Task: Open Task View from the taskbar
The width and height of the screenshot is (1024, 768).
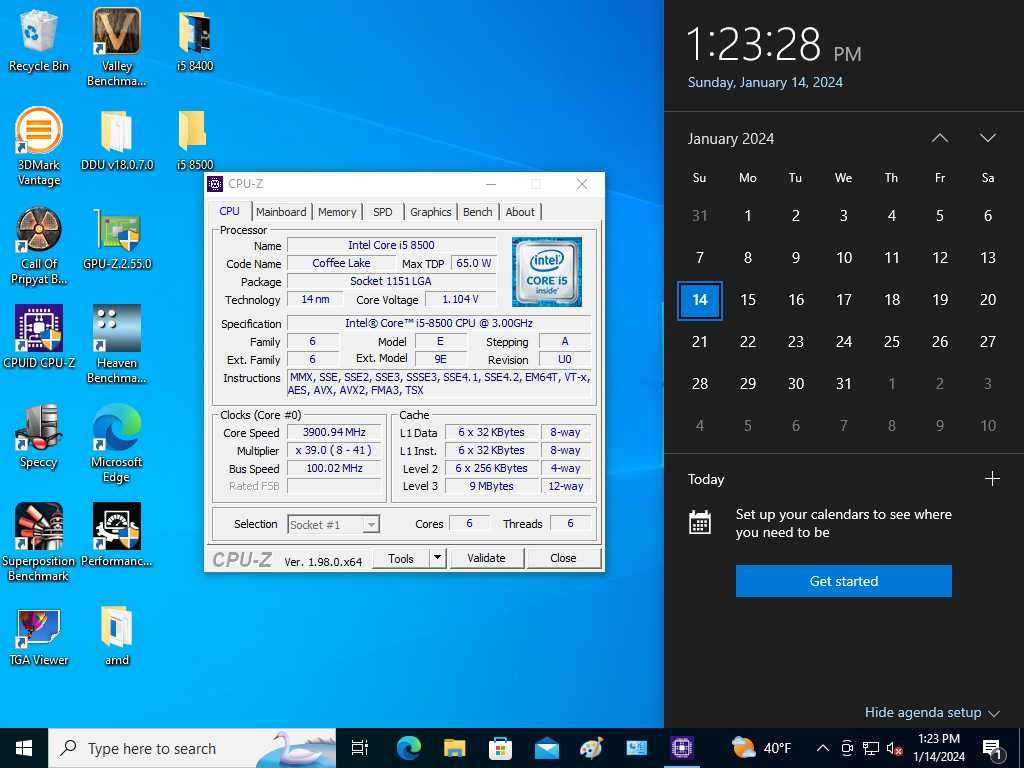Action: pyautogui.click(x=360, y=748)
